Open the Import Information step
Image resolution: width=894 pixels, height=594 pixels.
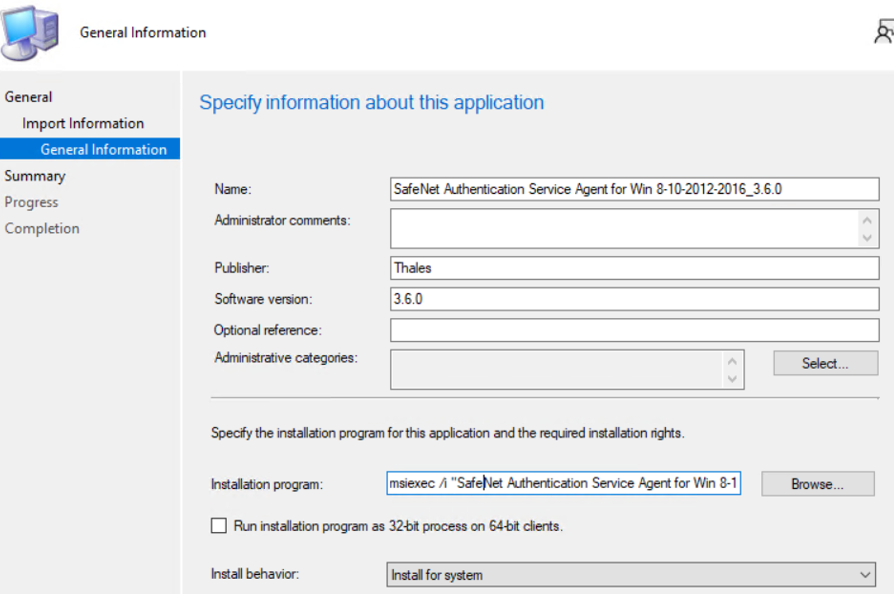click(83, 123)
